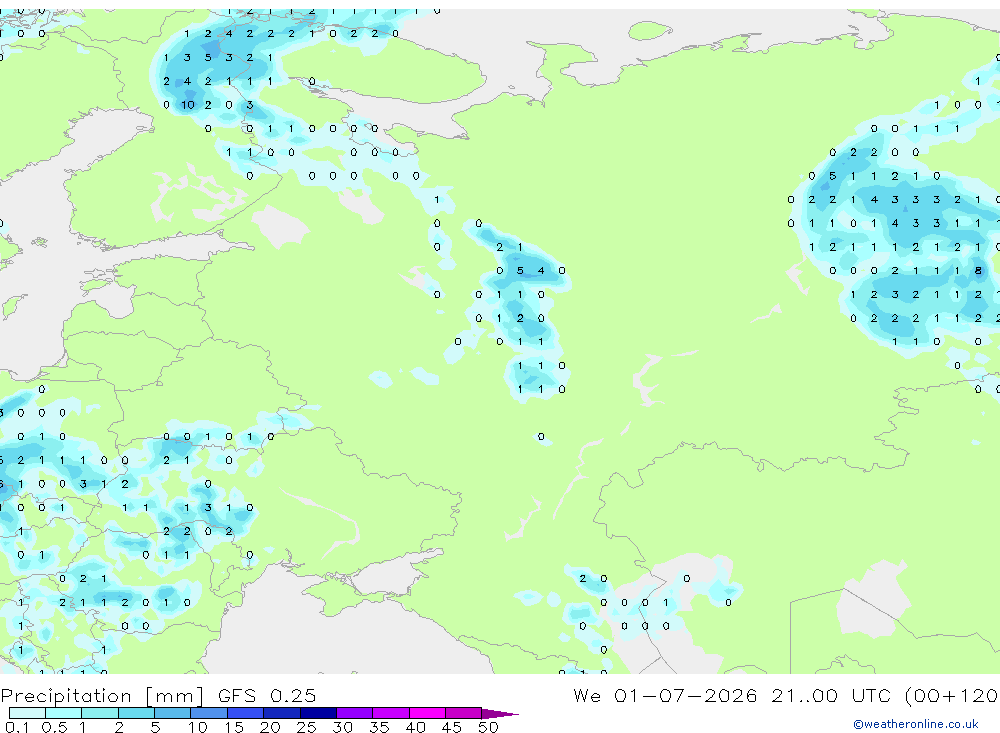This screenshot has width=1000, height=733.
Task: Click the 0.1 legend scale label
Action: [17, 727]
